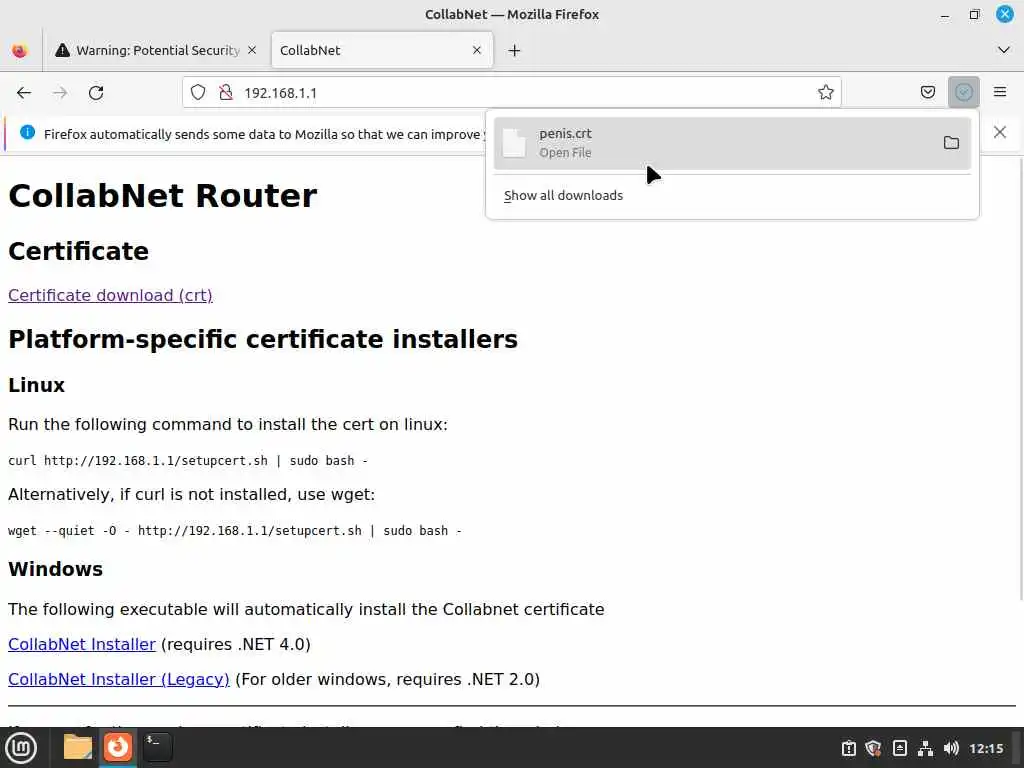Click the info icon in notification bar
Screen dimensions: 1024x768
click(x=27, y=133)
